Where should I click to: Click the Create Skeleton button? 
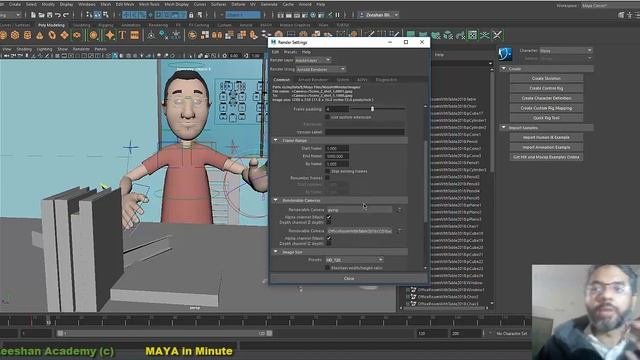[546, 78]
